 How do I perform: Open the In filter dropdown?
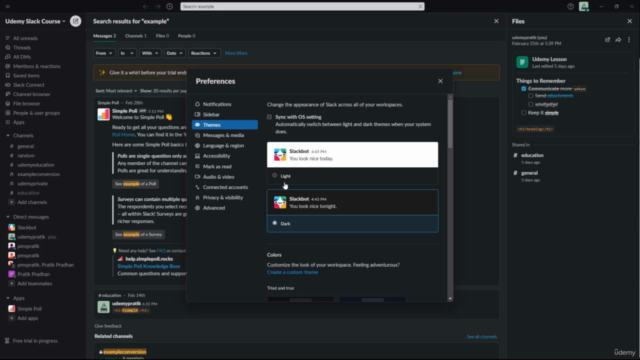pos(127,53)
